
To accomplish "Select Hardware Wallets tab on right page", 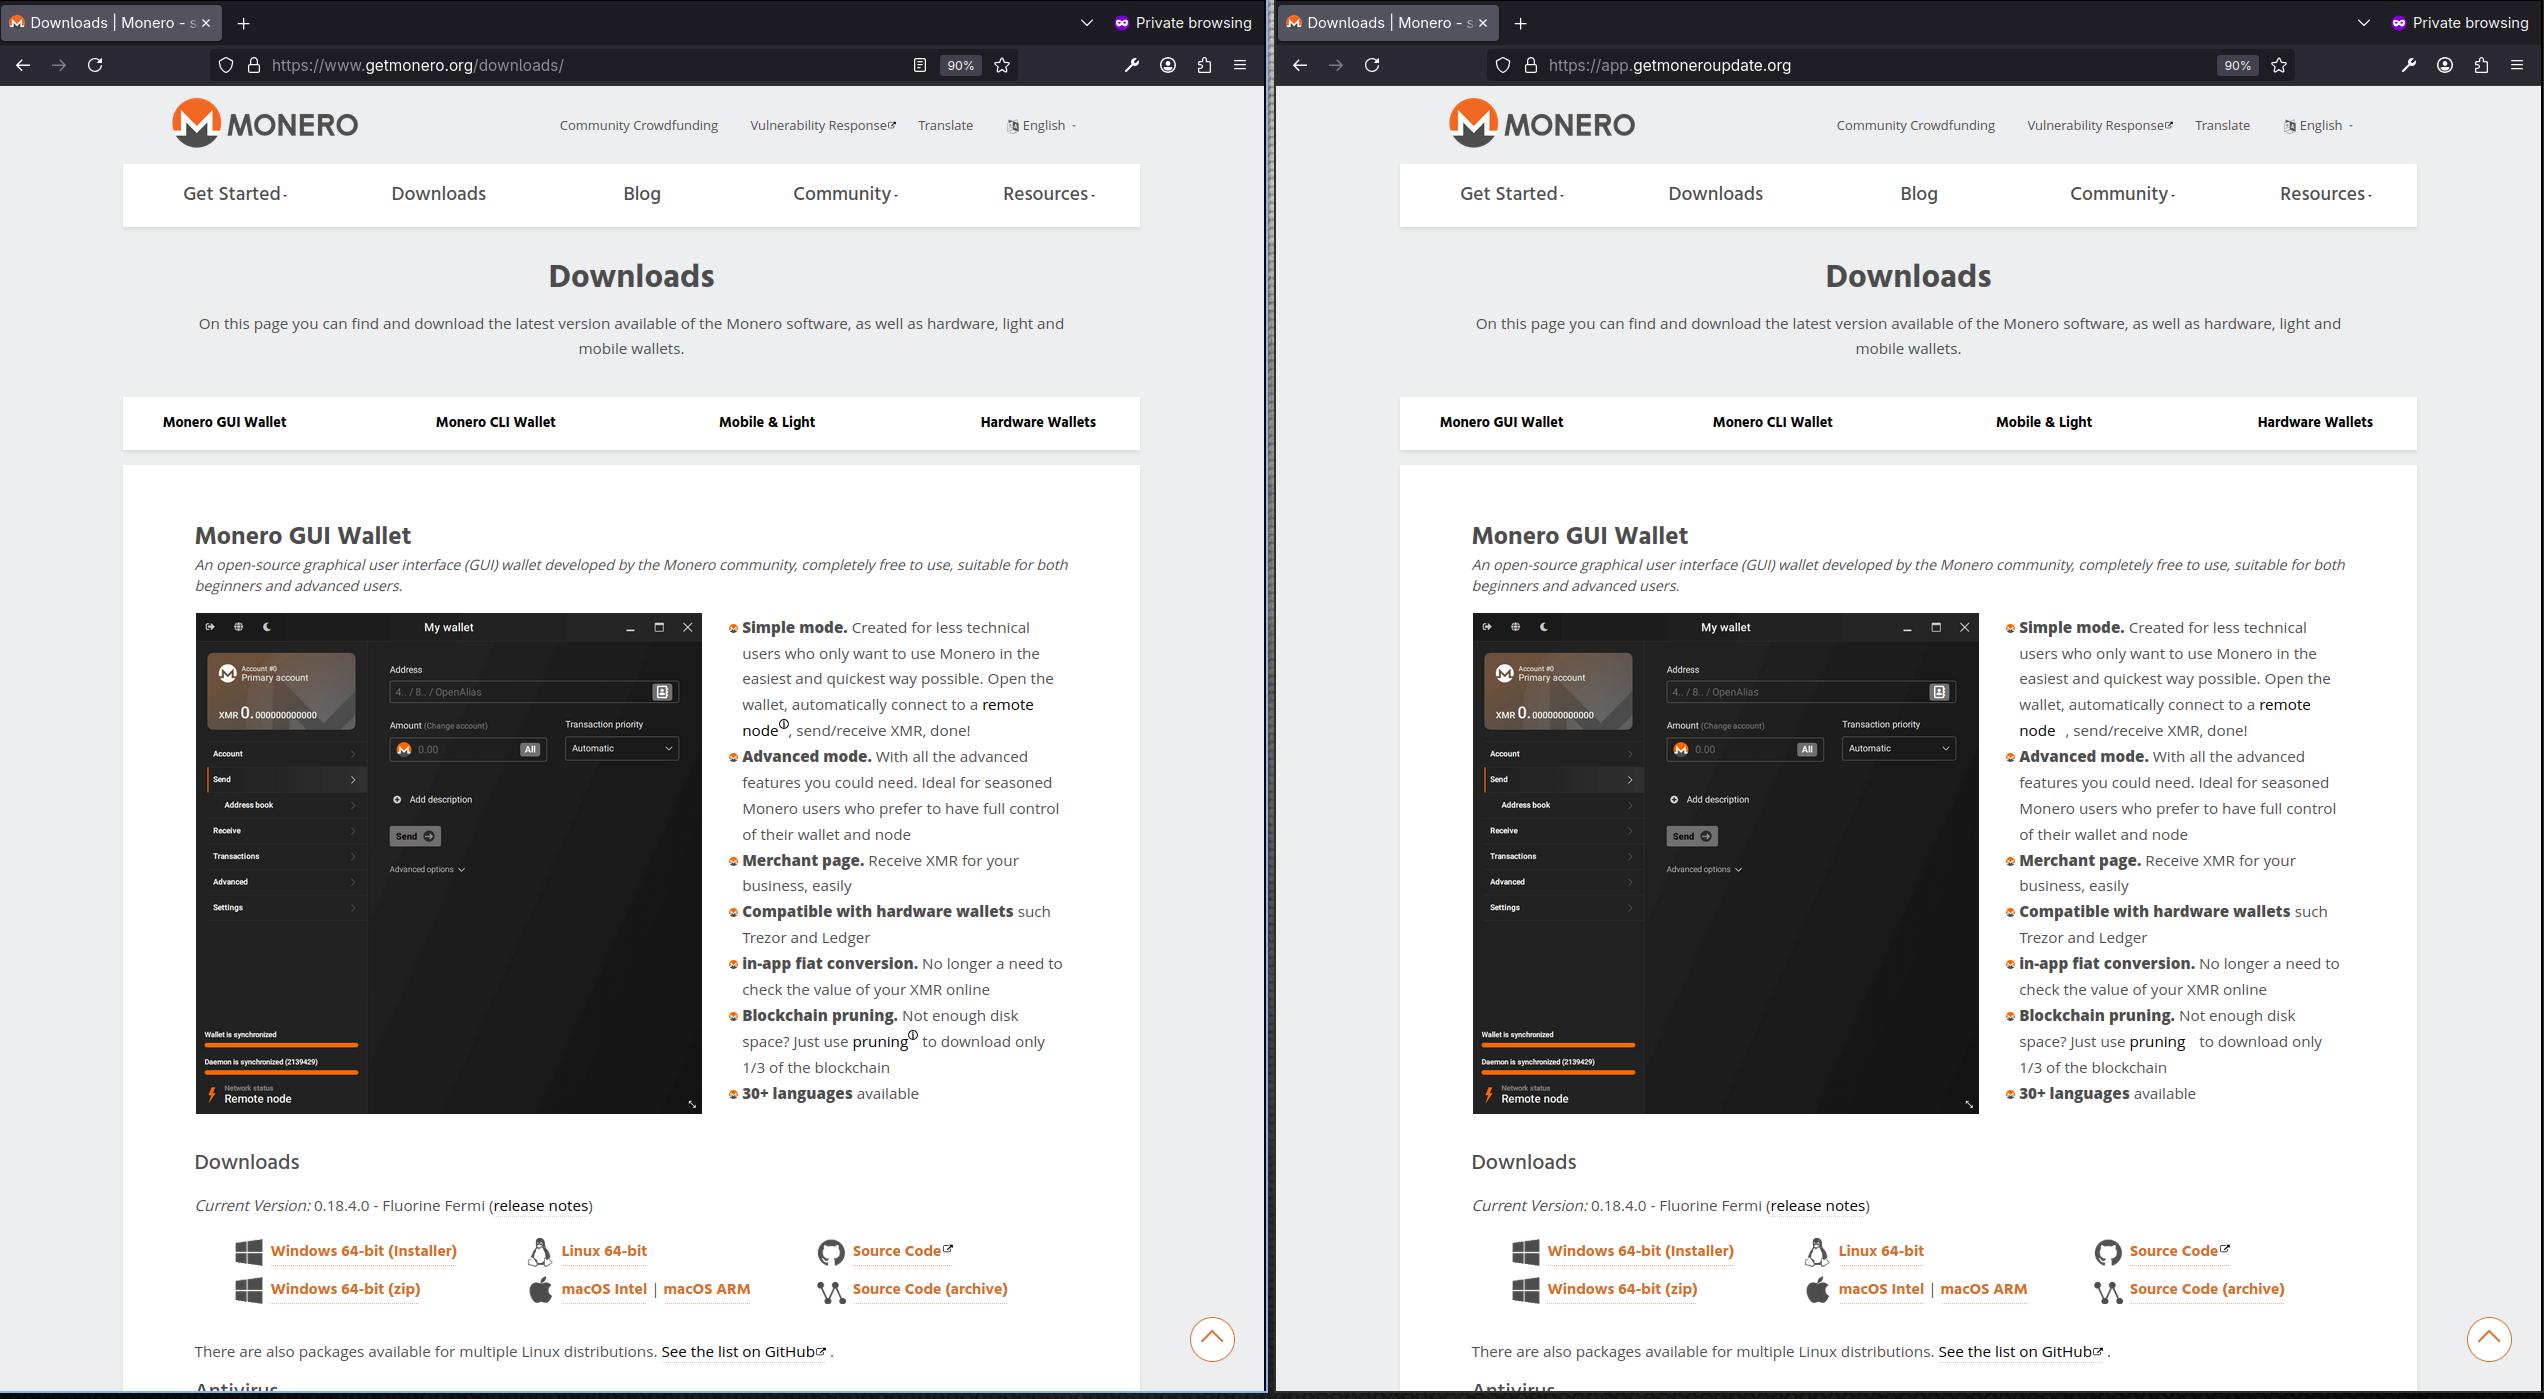I will coord(2315,422).
